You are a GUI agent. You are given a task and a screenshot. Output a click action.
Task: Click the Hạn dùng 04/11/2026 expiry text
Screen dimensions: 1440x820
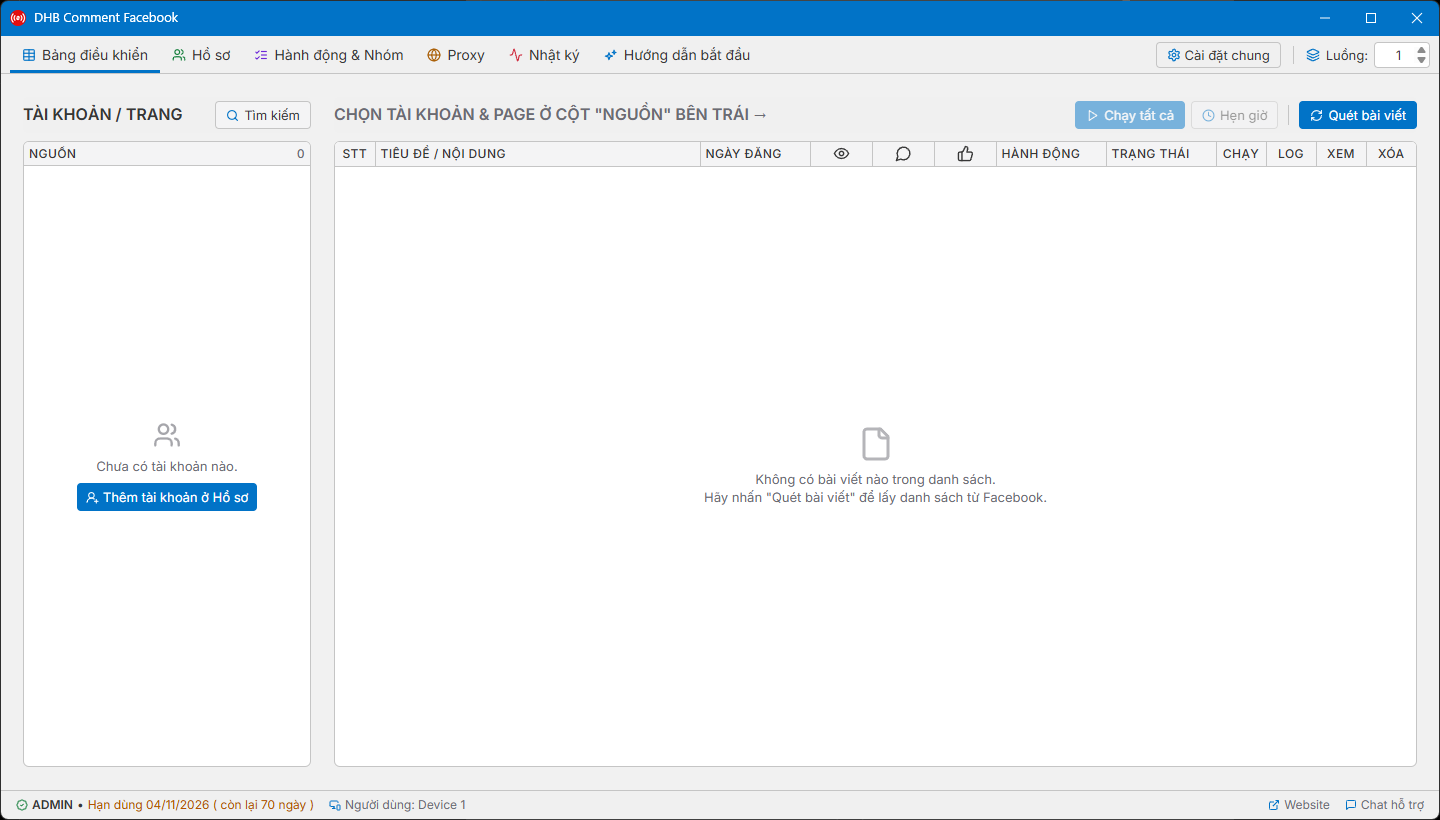pos(201,805)
